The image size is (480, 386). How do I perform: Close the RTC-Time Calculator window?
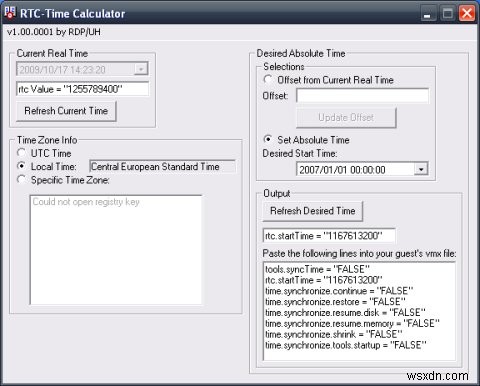(x=467, y=13)
